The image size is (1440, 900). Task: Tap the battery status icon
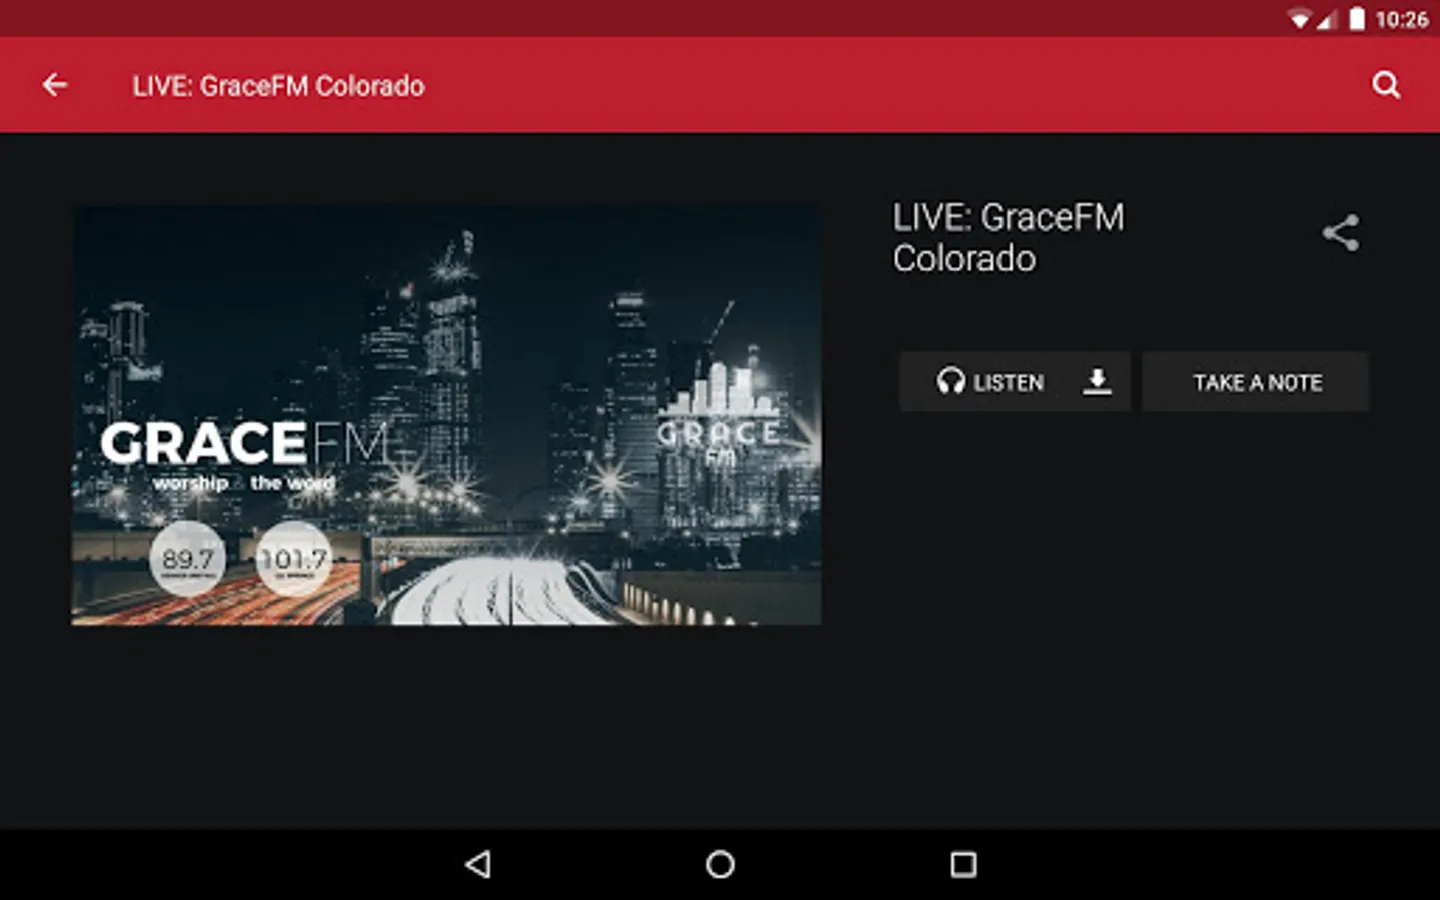[1357, 19]
